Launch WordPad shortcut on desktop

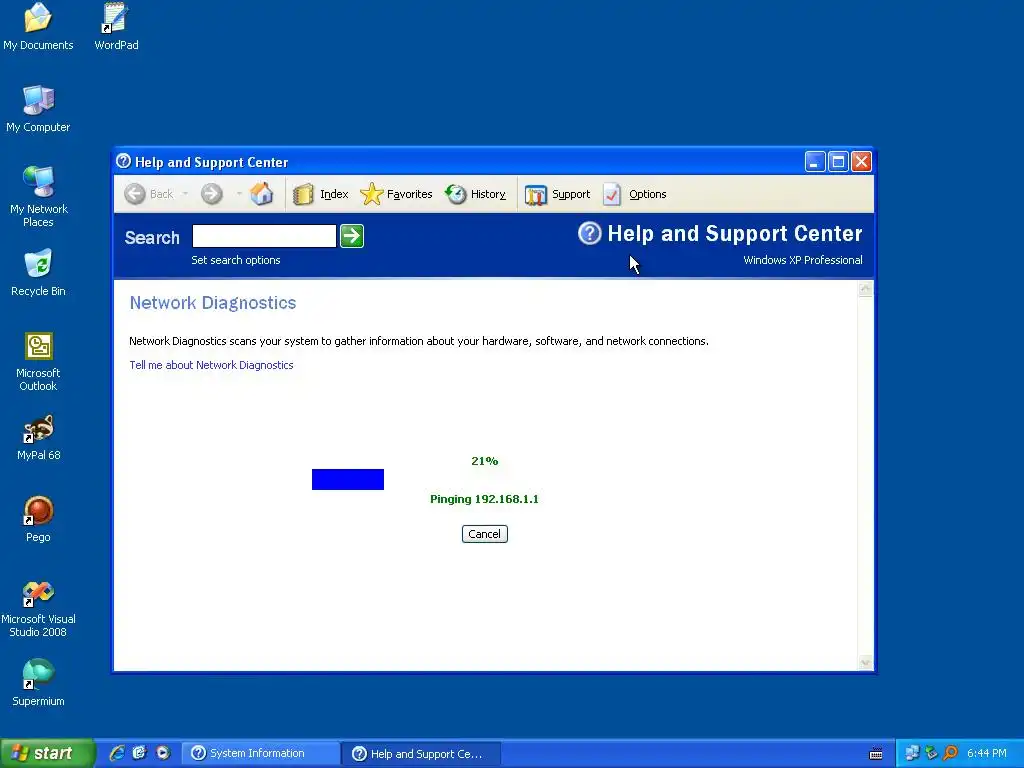[116, 26]
